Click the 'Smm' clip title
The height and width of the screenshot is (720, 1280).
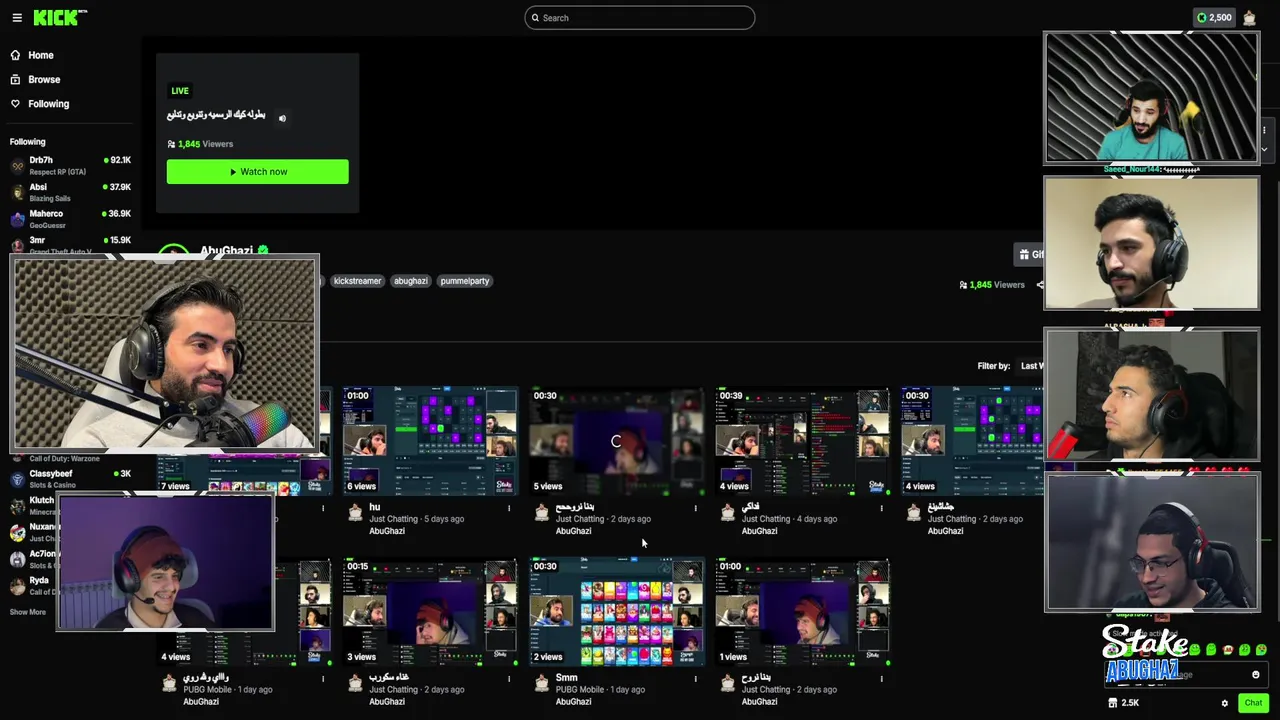[x=566, y=678]
